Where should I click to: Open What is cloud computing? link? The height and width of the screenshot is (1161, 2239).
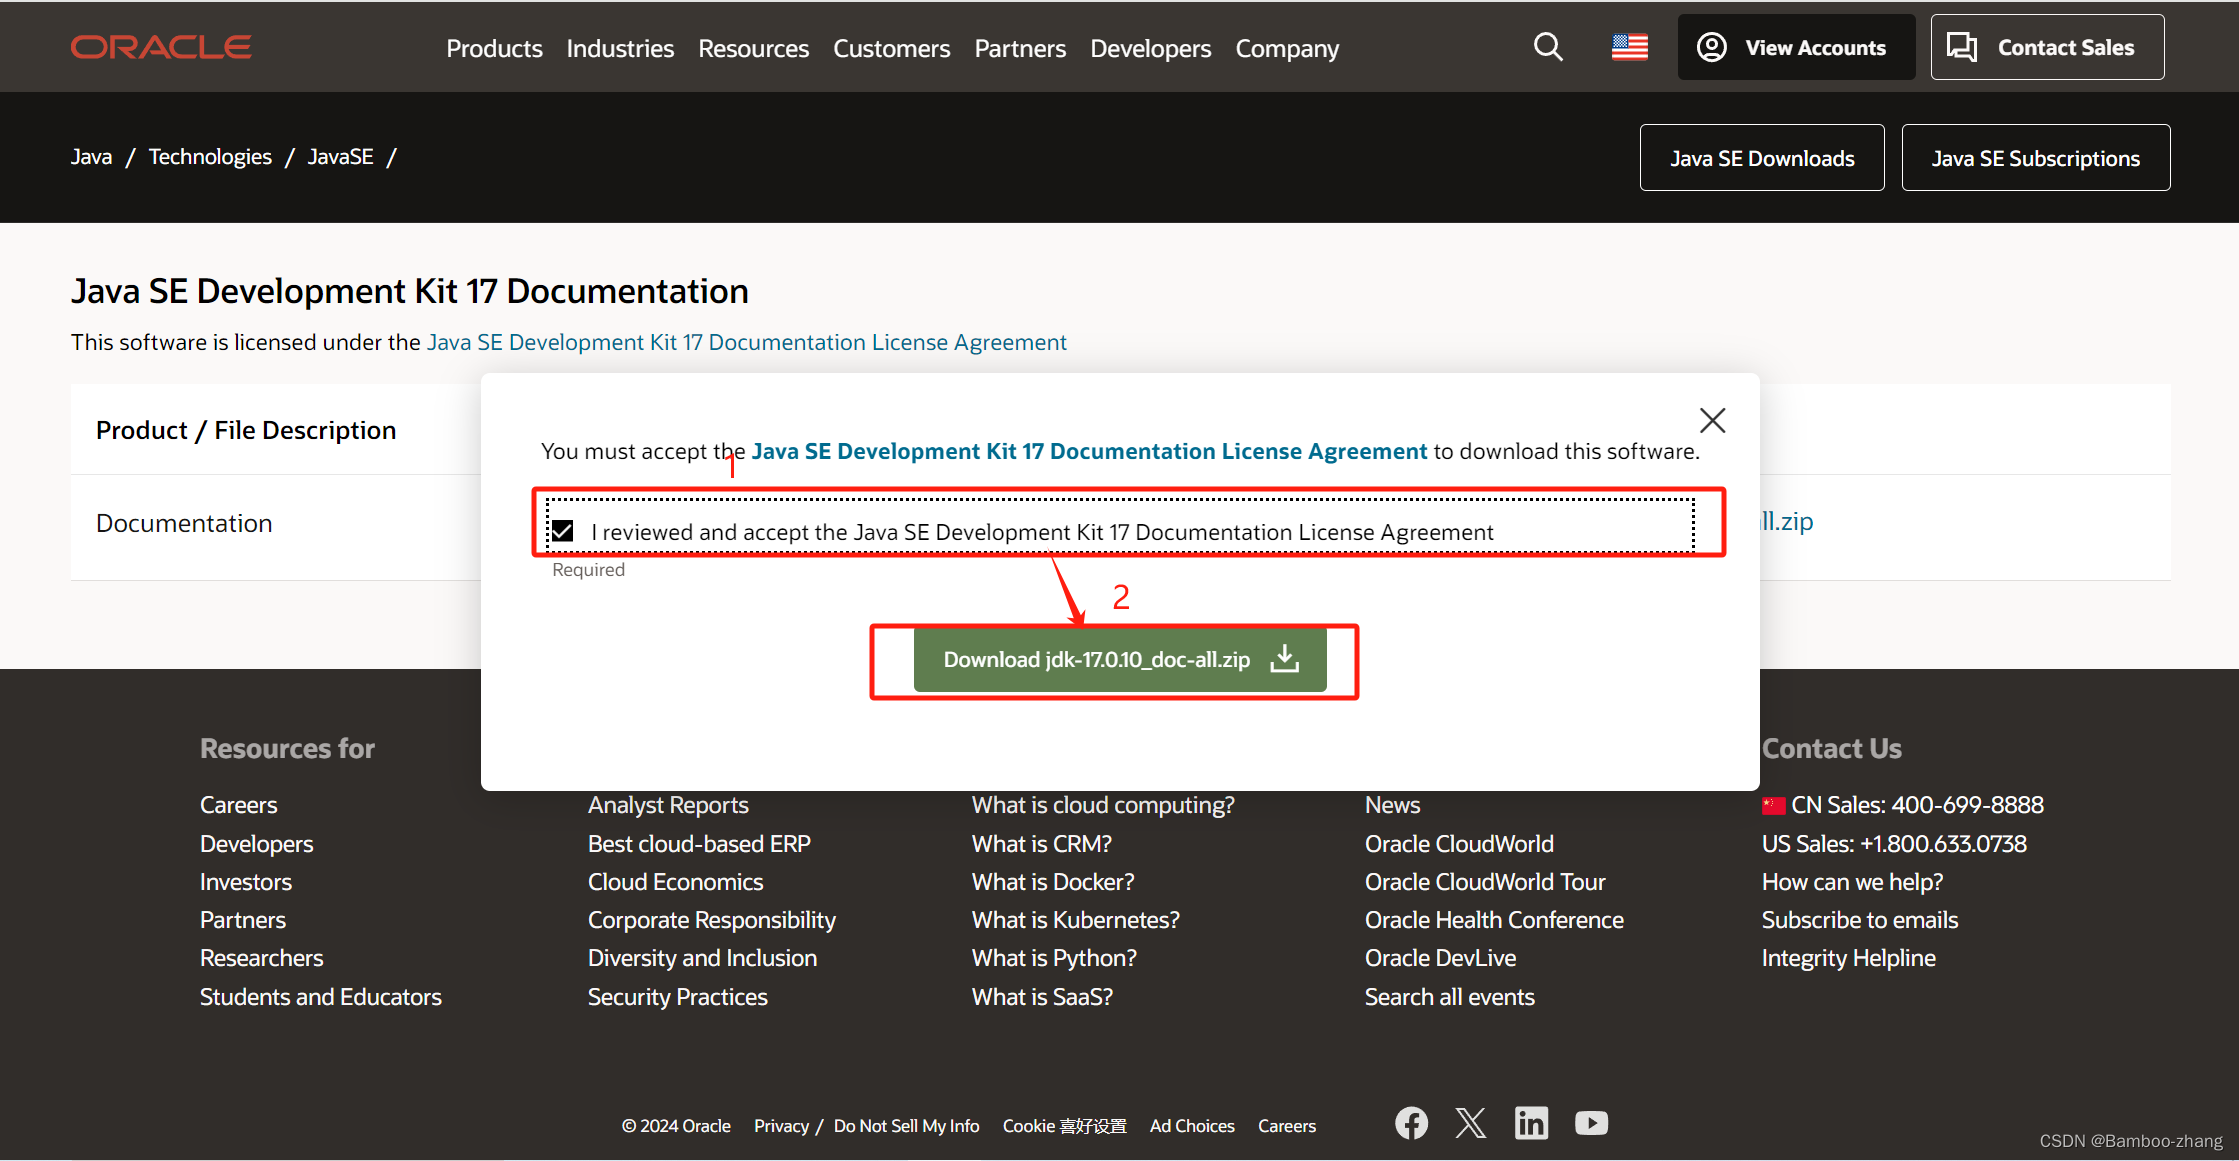[1103, 805]
